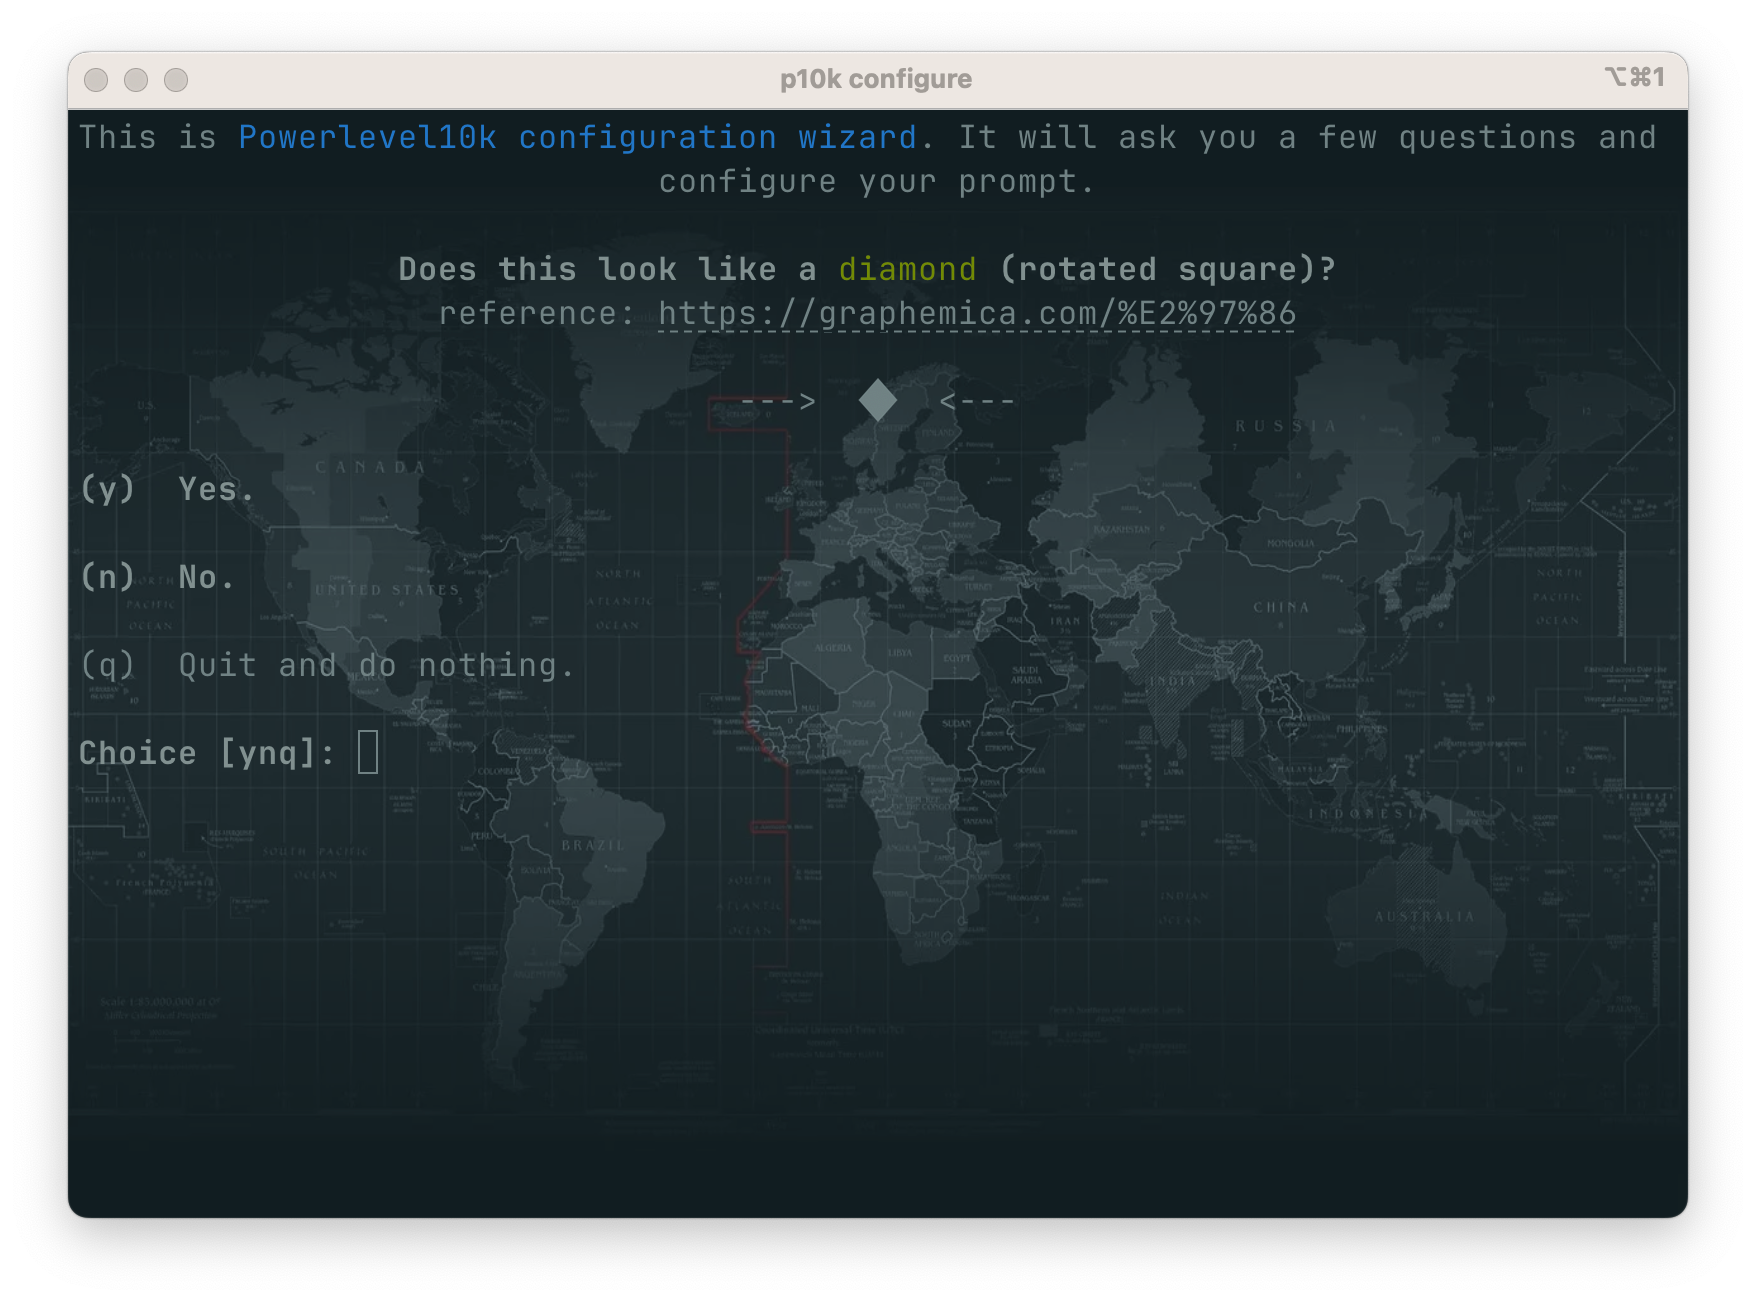Image resolution: width=1756 pixels, height=1302 pixels.
Task: Click the 'Does this look like a' question text
Action: coord(607,269)
